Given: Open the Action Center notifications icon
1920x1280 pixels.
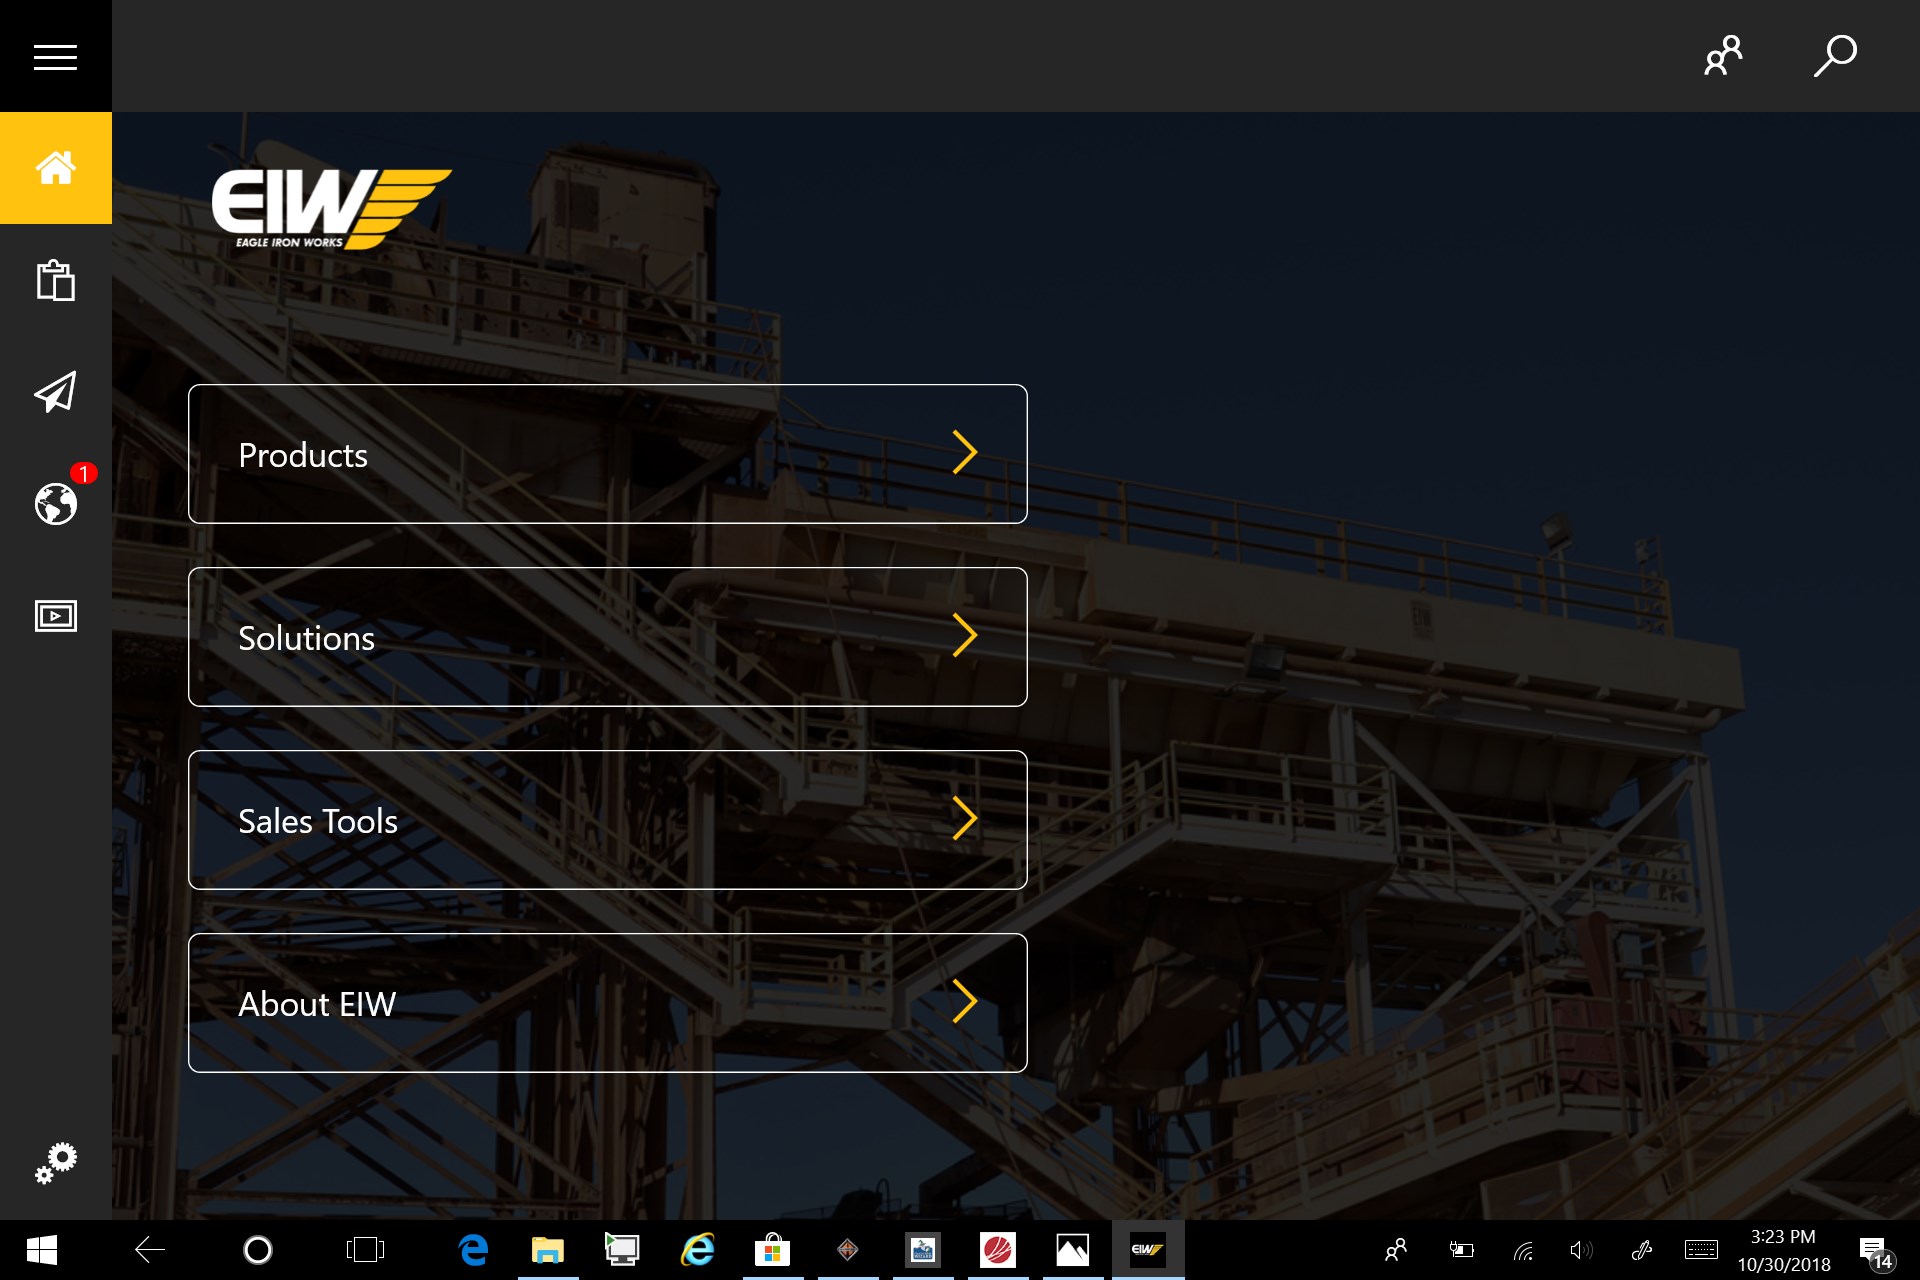Looking at the screenshot, I should [x=1873, y=1250].
